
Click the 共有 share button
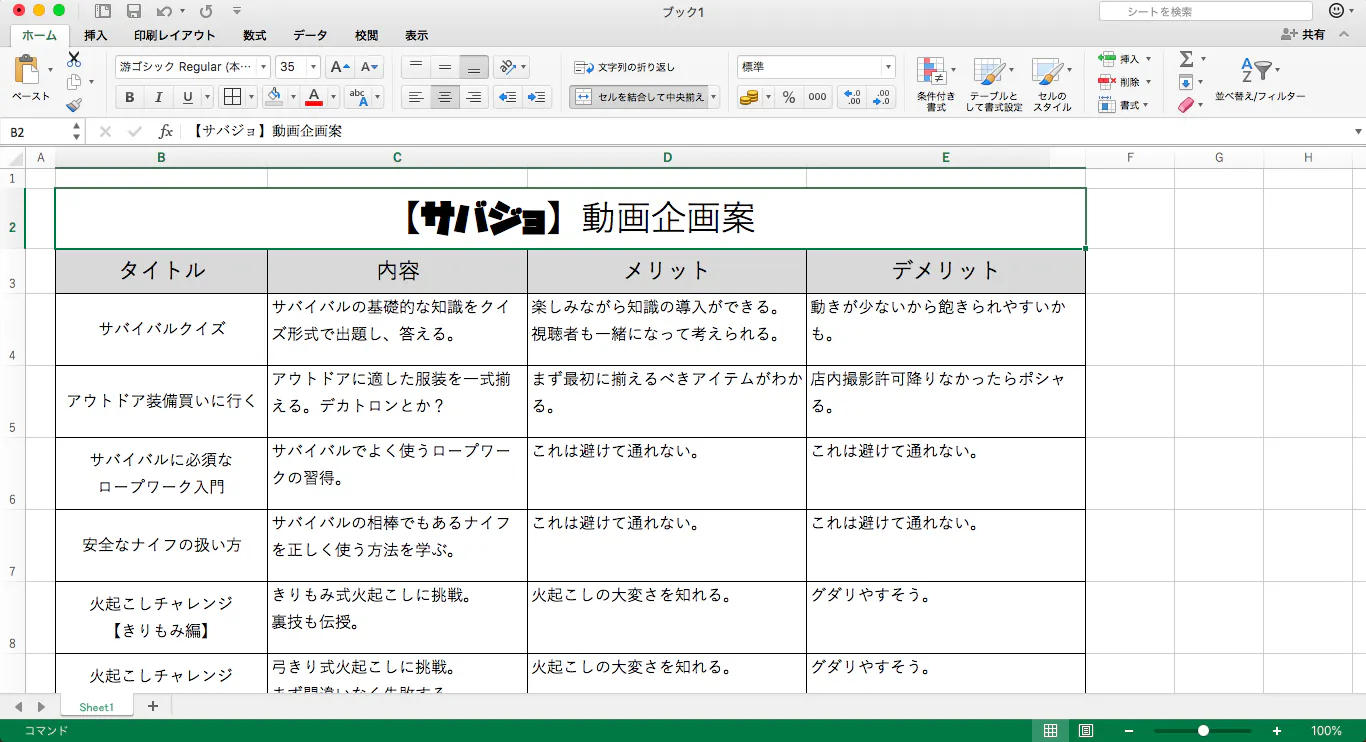point(1304,35)
